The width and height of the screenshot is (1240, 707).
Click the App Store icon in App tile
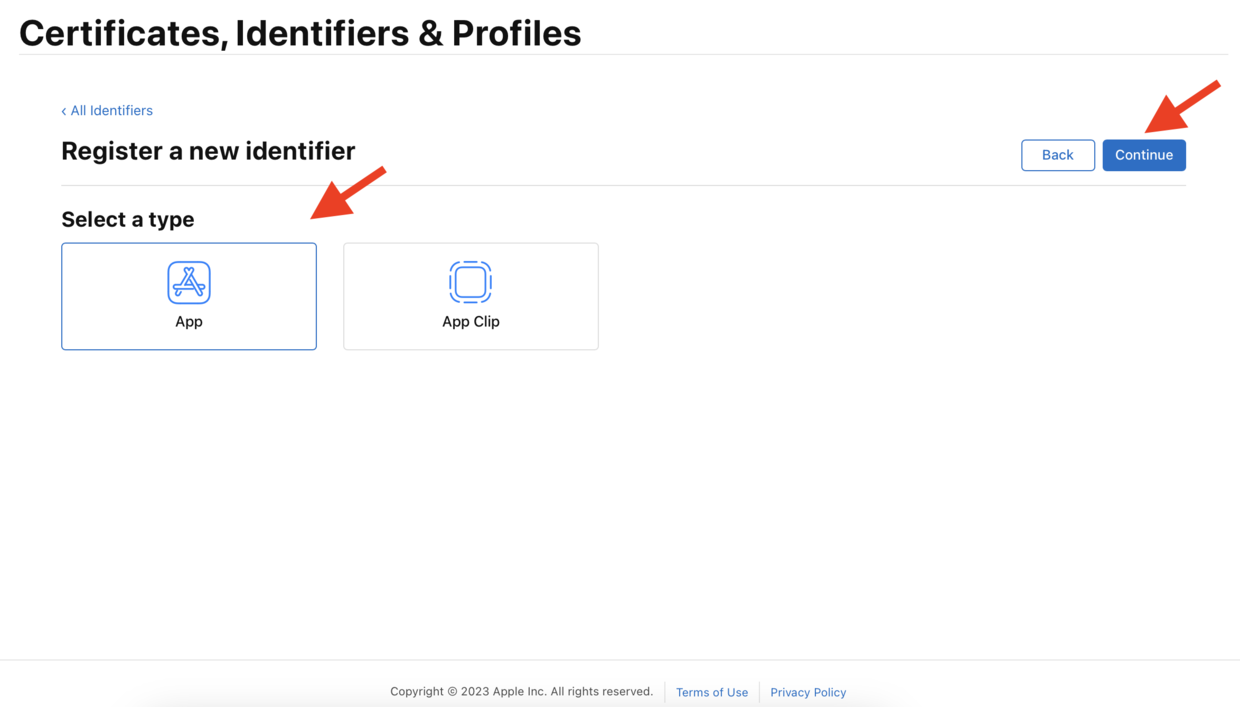(189, 282)
